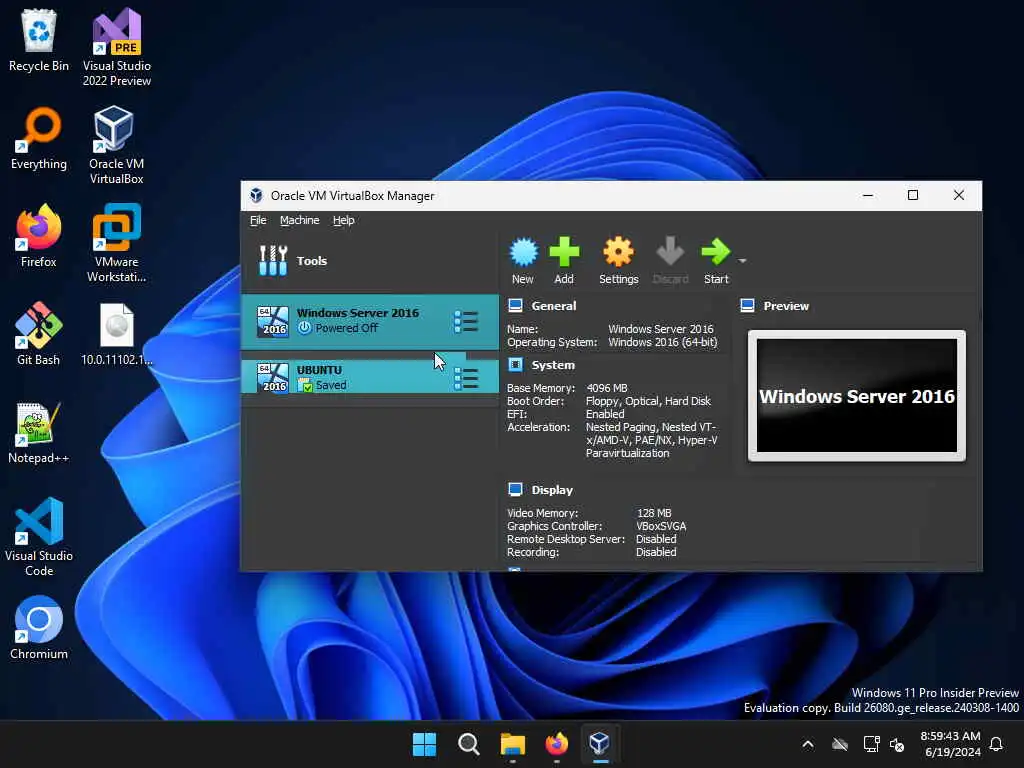
Task: Click the muted volume tray icon
Action: [x=897, y=744]
